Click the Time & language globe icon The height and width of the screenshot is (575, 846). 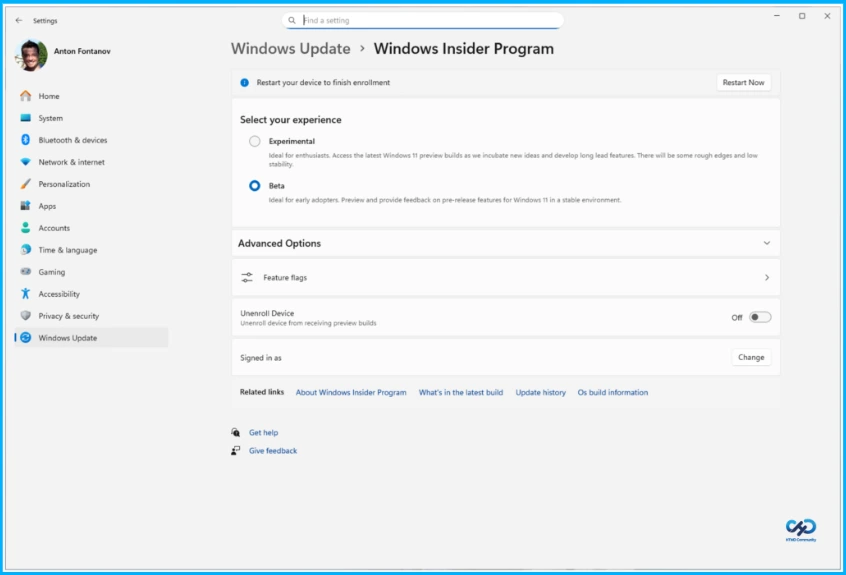tap(25, 250)
